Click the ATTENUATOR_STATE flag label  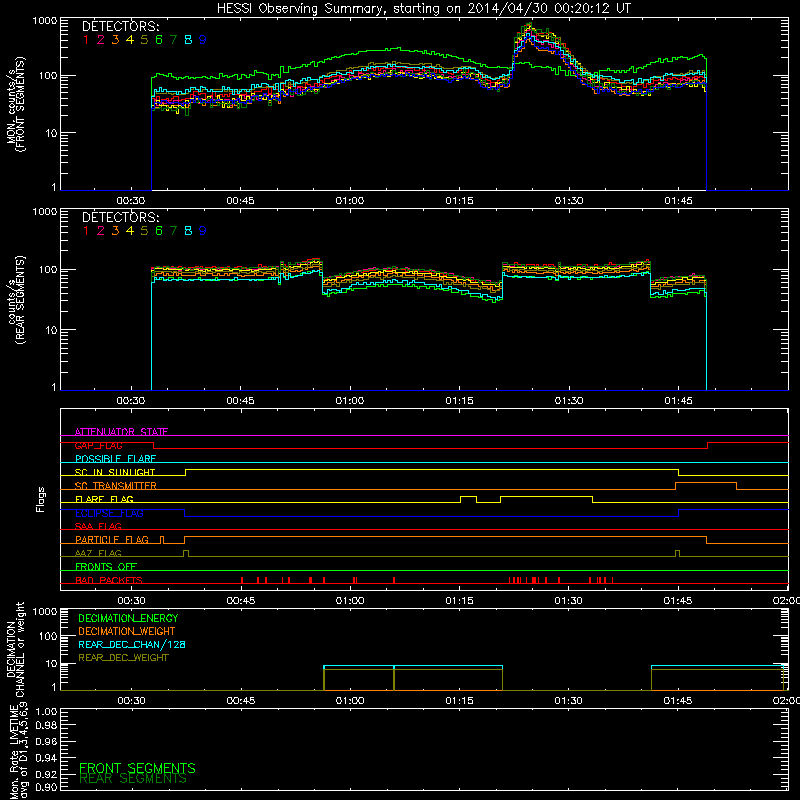121,432
